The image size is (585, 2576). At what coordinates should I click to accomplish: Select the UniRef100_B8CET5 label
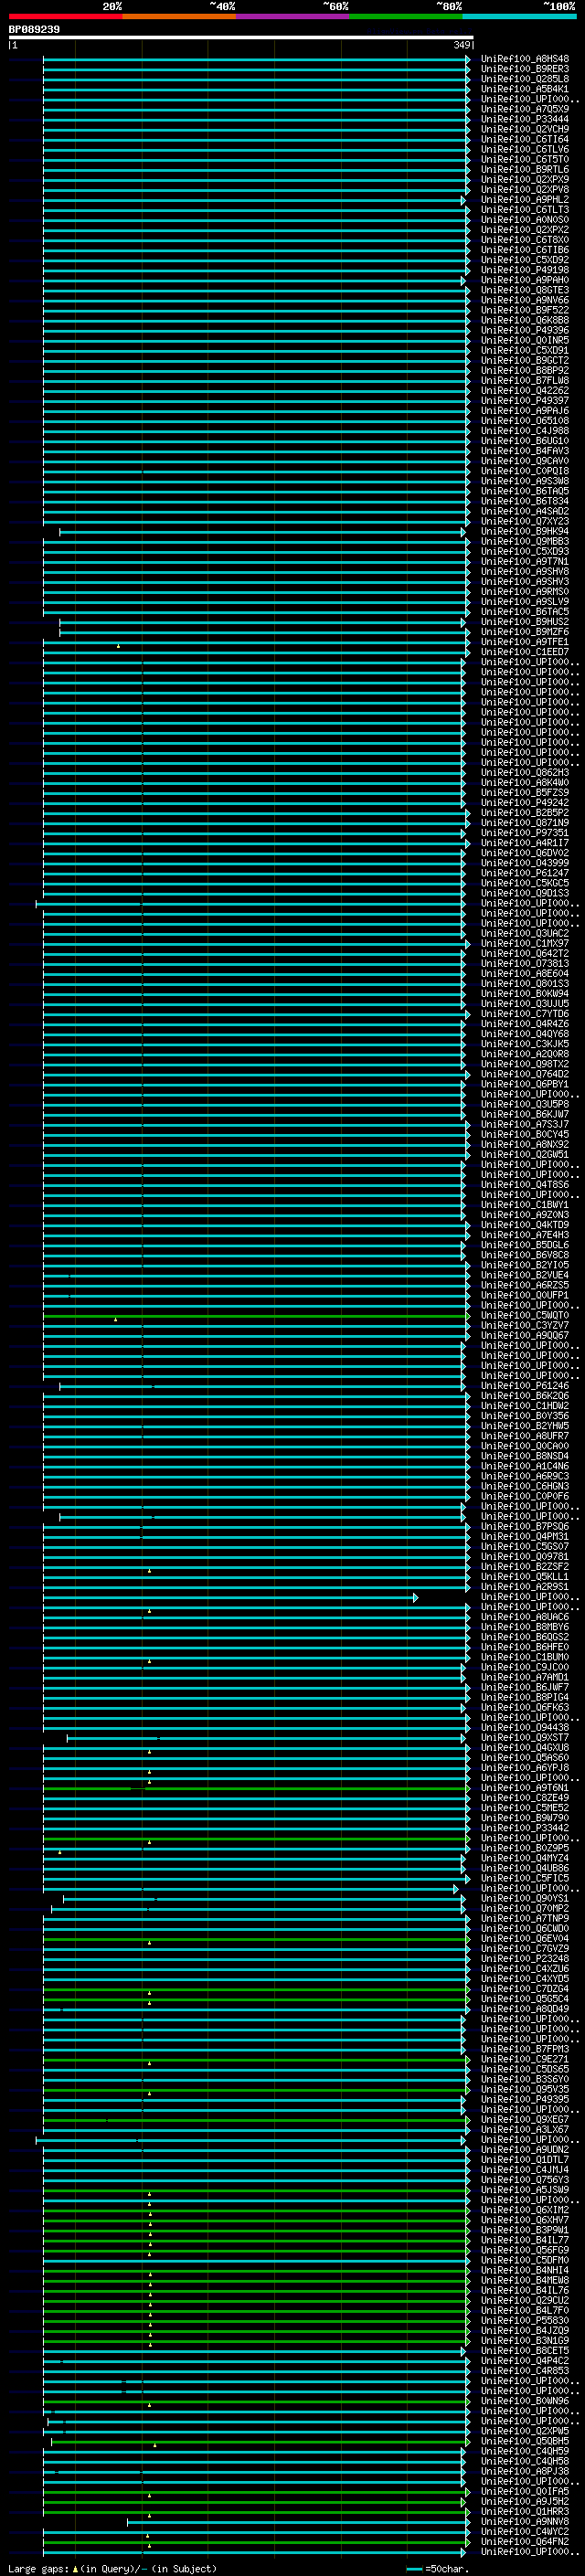pyautogui.click(x=525, y=2351)
